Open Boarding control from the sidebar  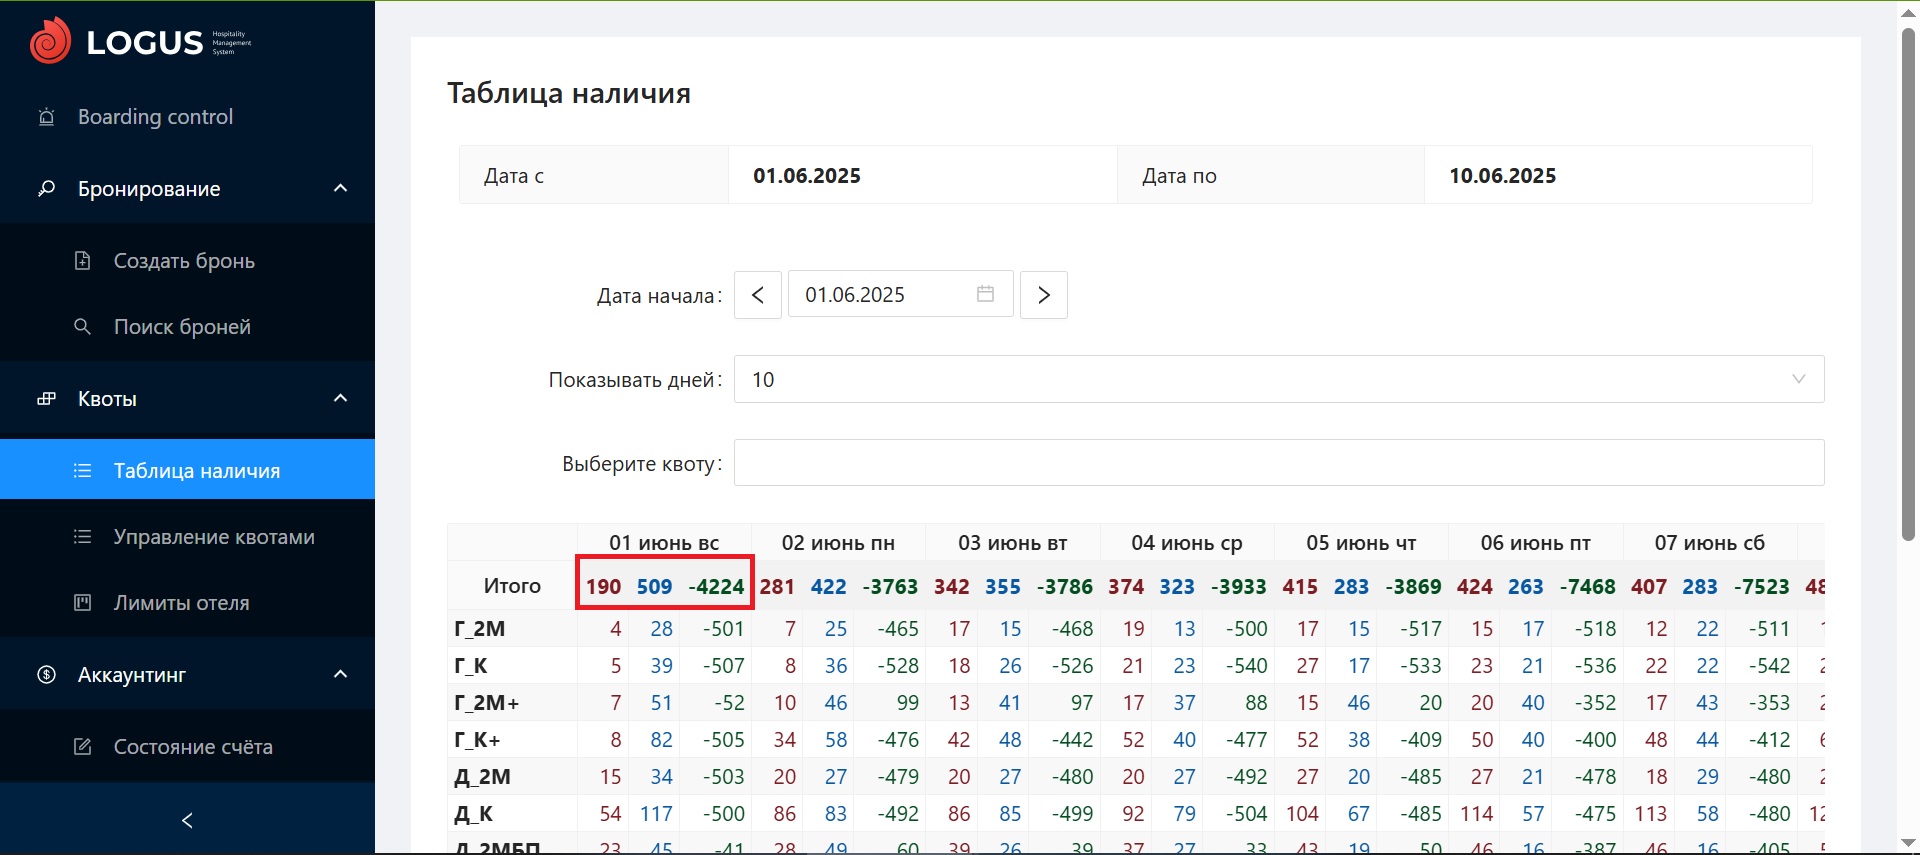(x=155, y=117)
